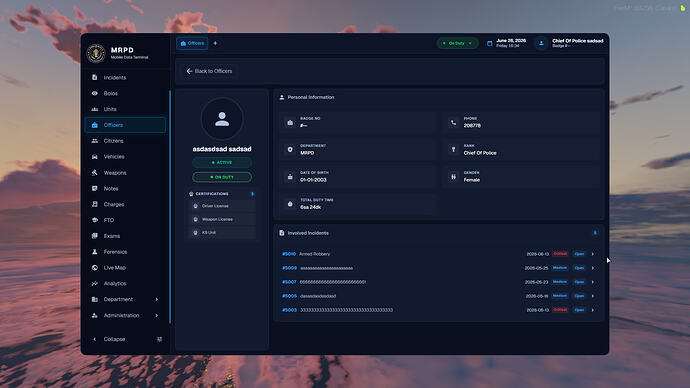Open incident #5010 Armed Robbery
The image size is (690, 388).
coord(438,254)
